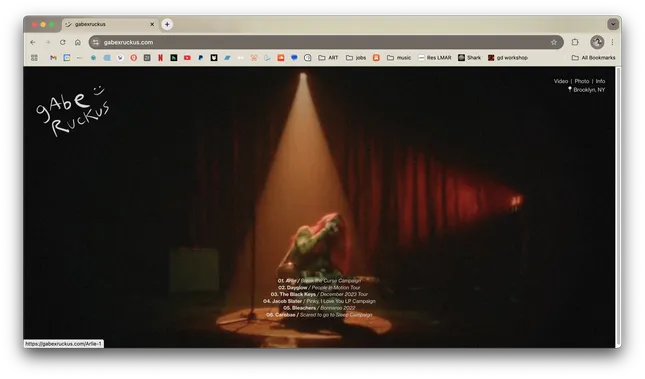Open the Chrome profile avatar
Viewport: 645px width, 379px height.
tap(597, 42)
